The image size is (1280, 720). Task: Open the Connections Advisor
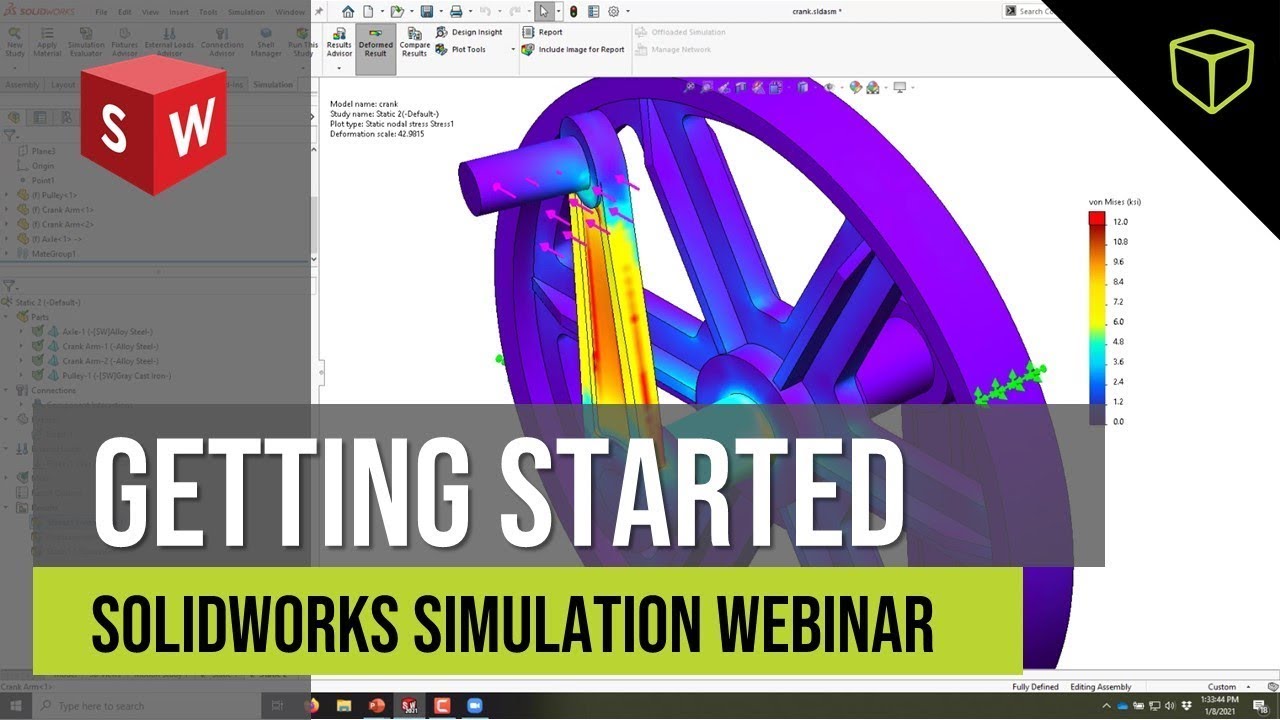pyautogui.click(x=222, y=41)
